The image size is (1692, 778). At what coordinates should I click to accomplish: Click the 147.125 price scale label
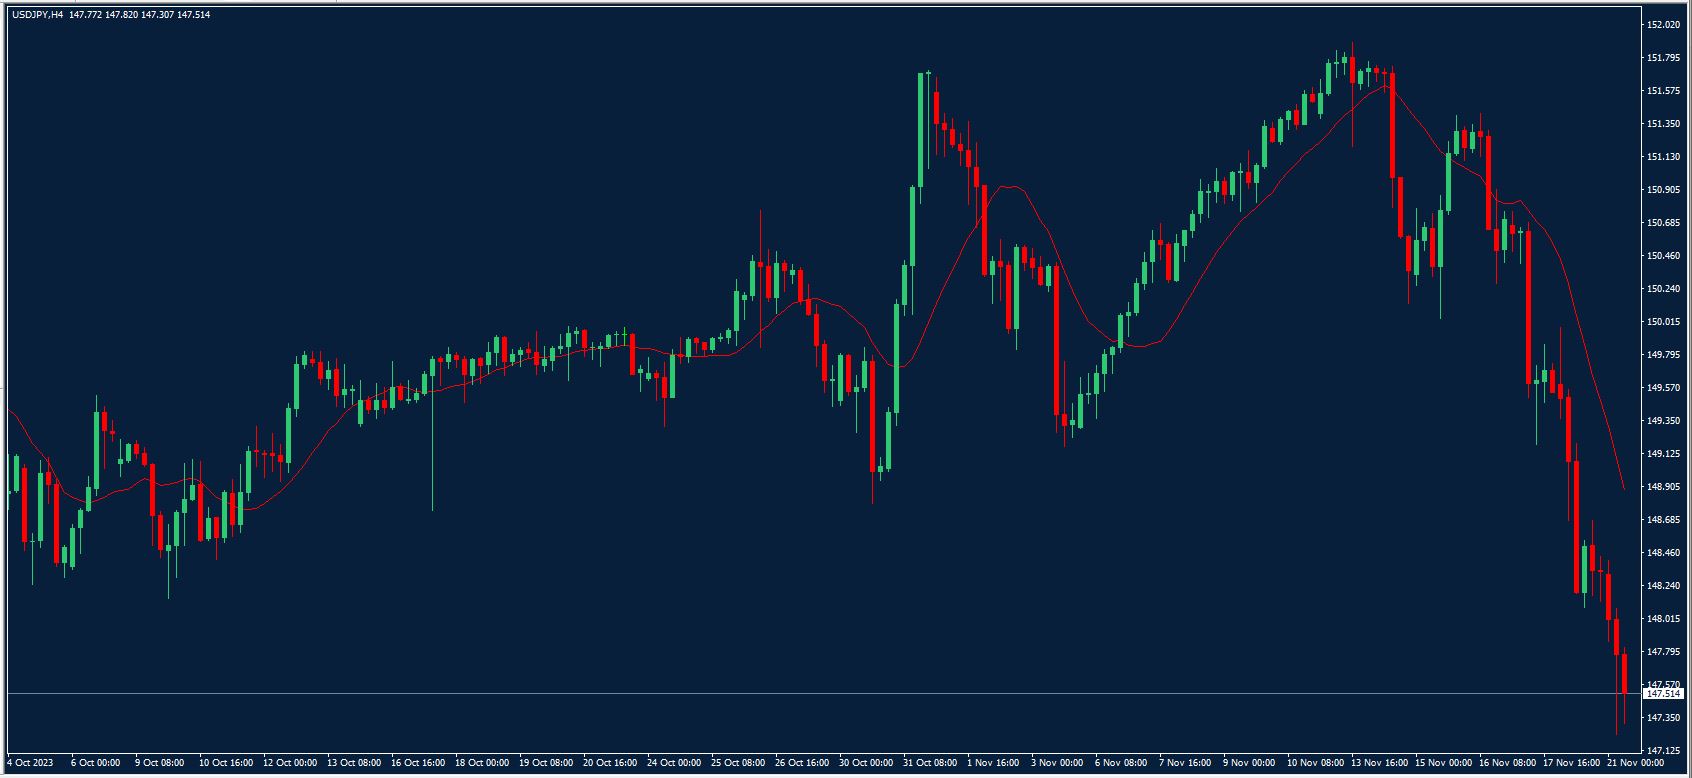[x=1662, y=750]
